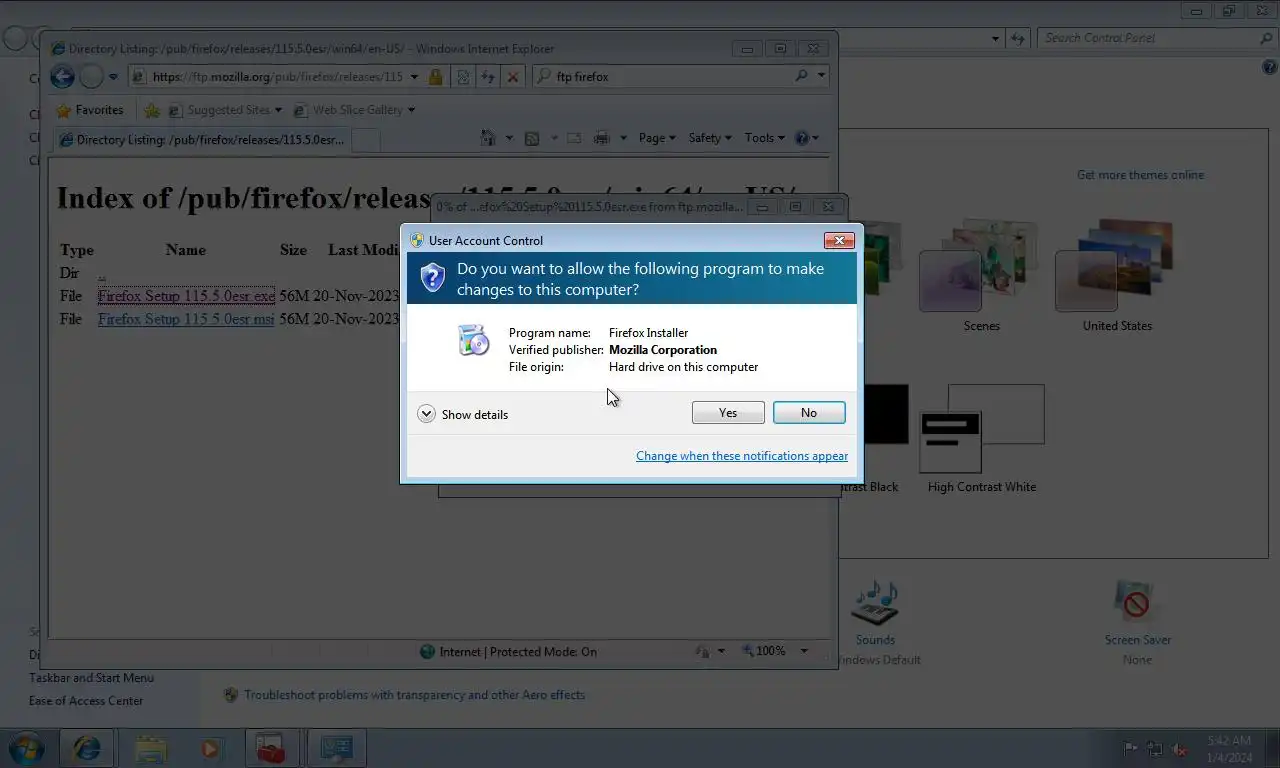
Task: Open the recent pages dropdown beside Forward
Action: tap(113, 76)
